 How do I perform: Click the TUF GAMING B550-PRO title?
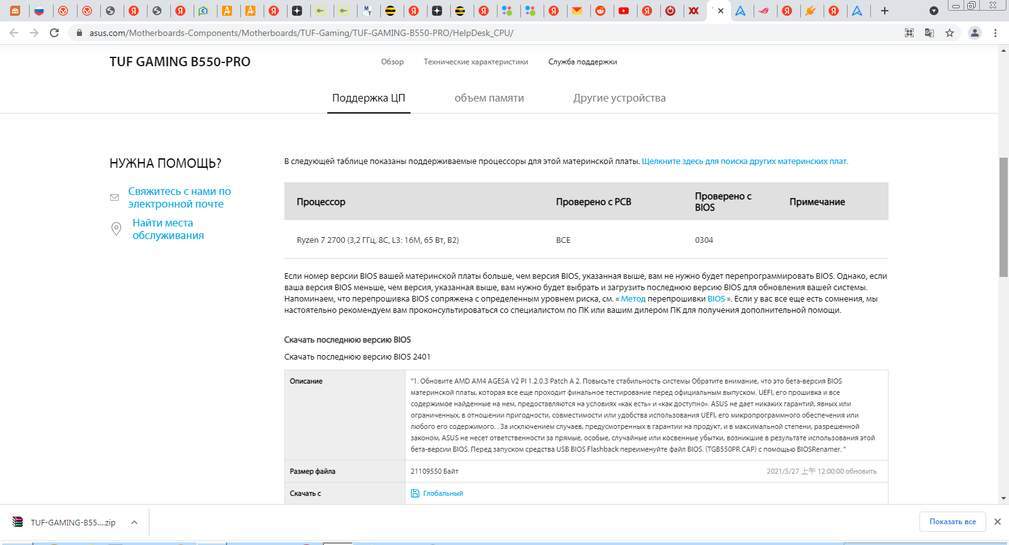[x=180, y=62]
